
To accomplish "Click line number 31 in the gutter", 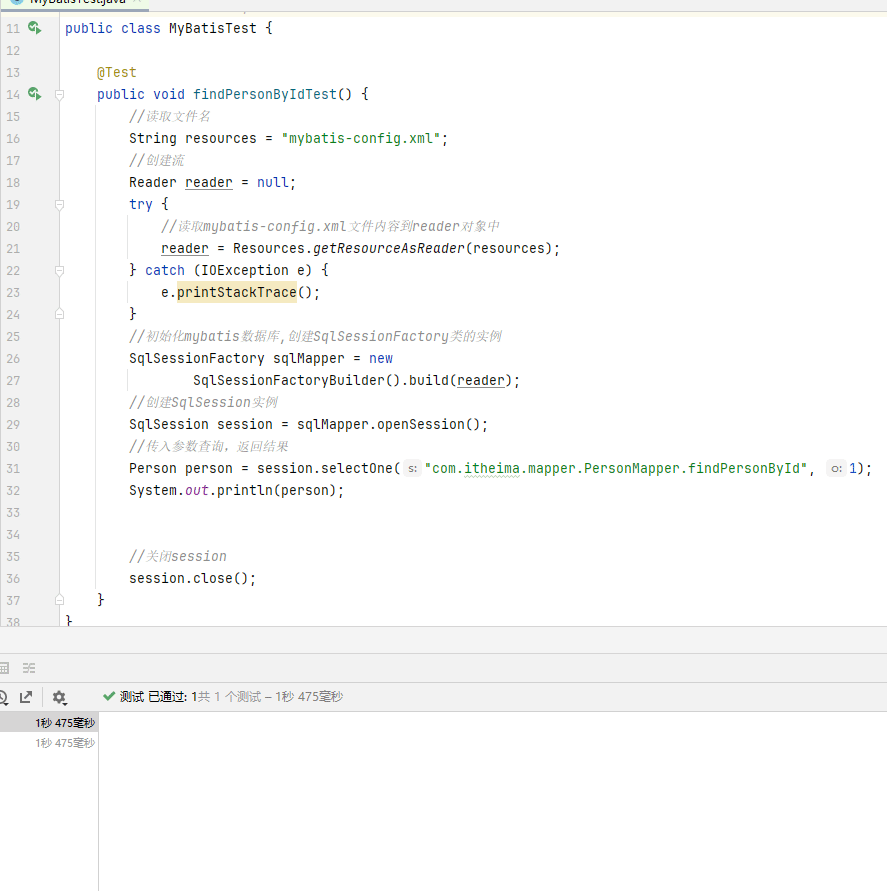I will (x=13, y=468).
